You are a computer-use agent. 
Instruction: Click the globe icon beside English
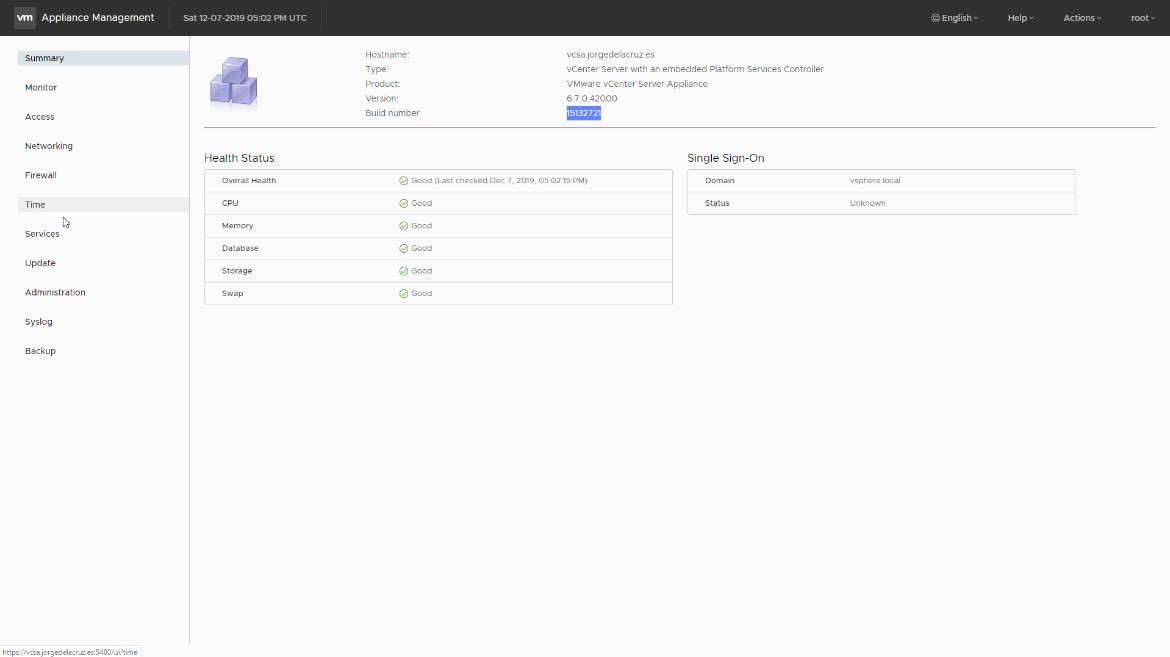935,18
